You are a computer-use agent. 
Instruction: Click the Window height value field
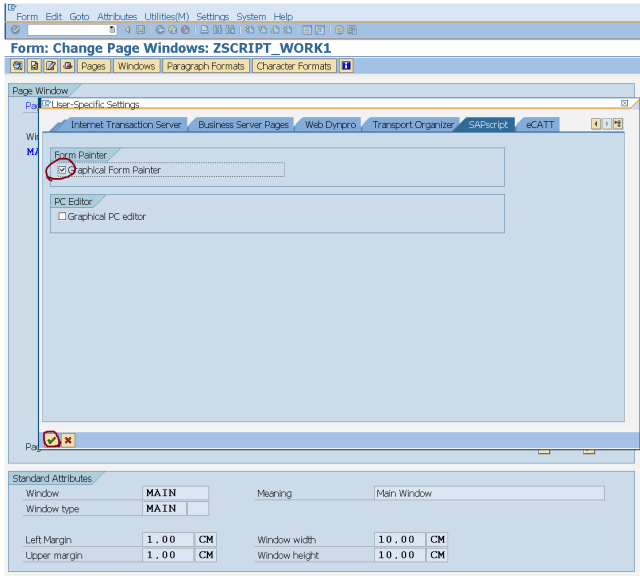[x=400, y=555]
